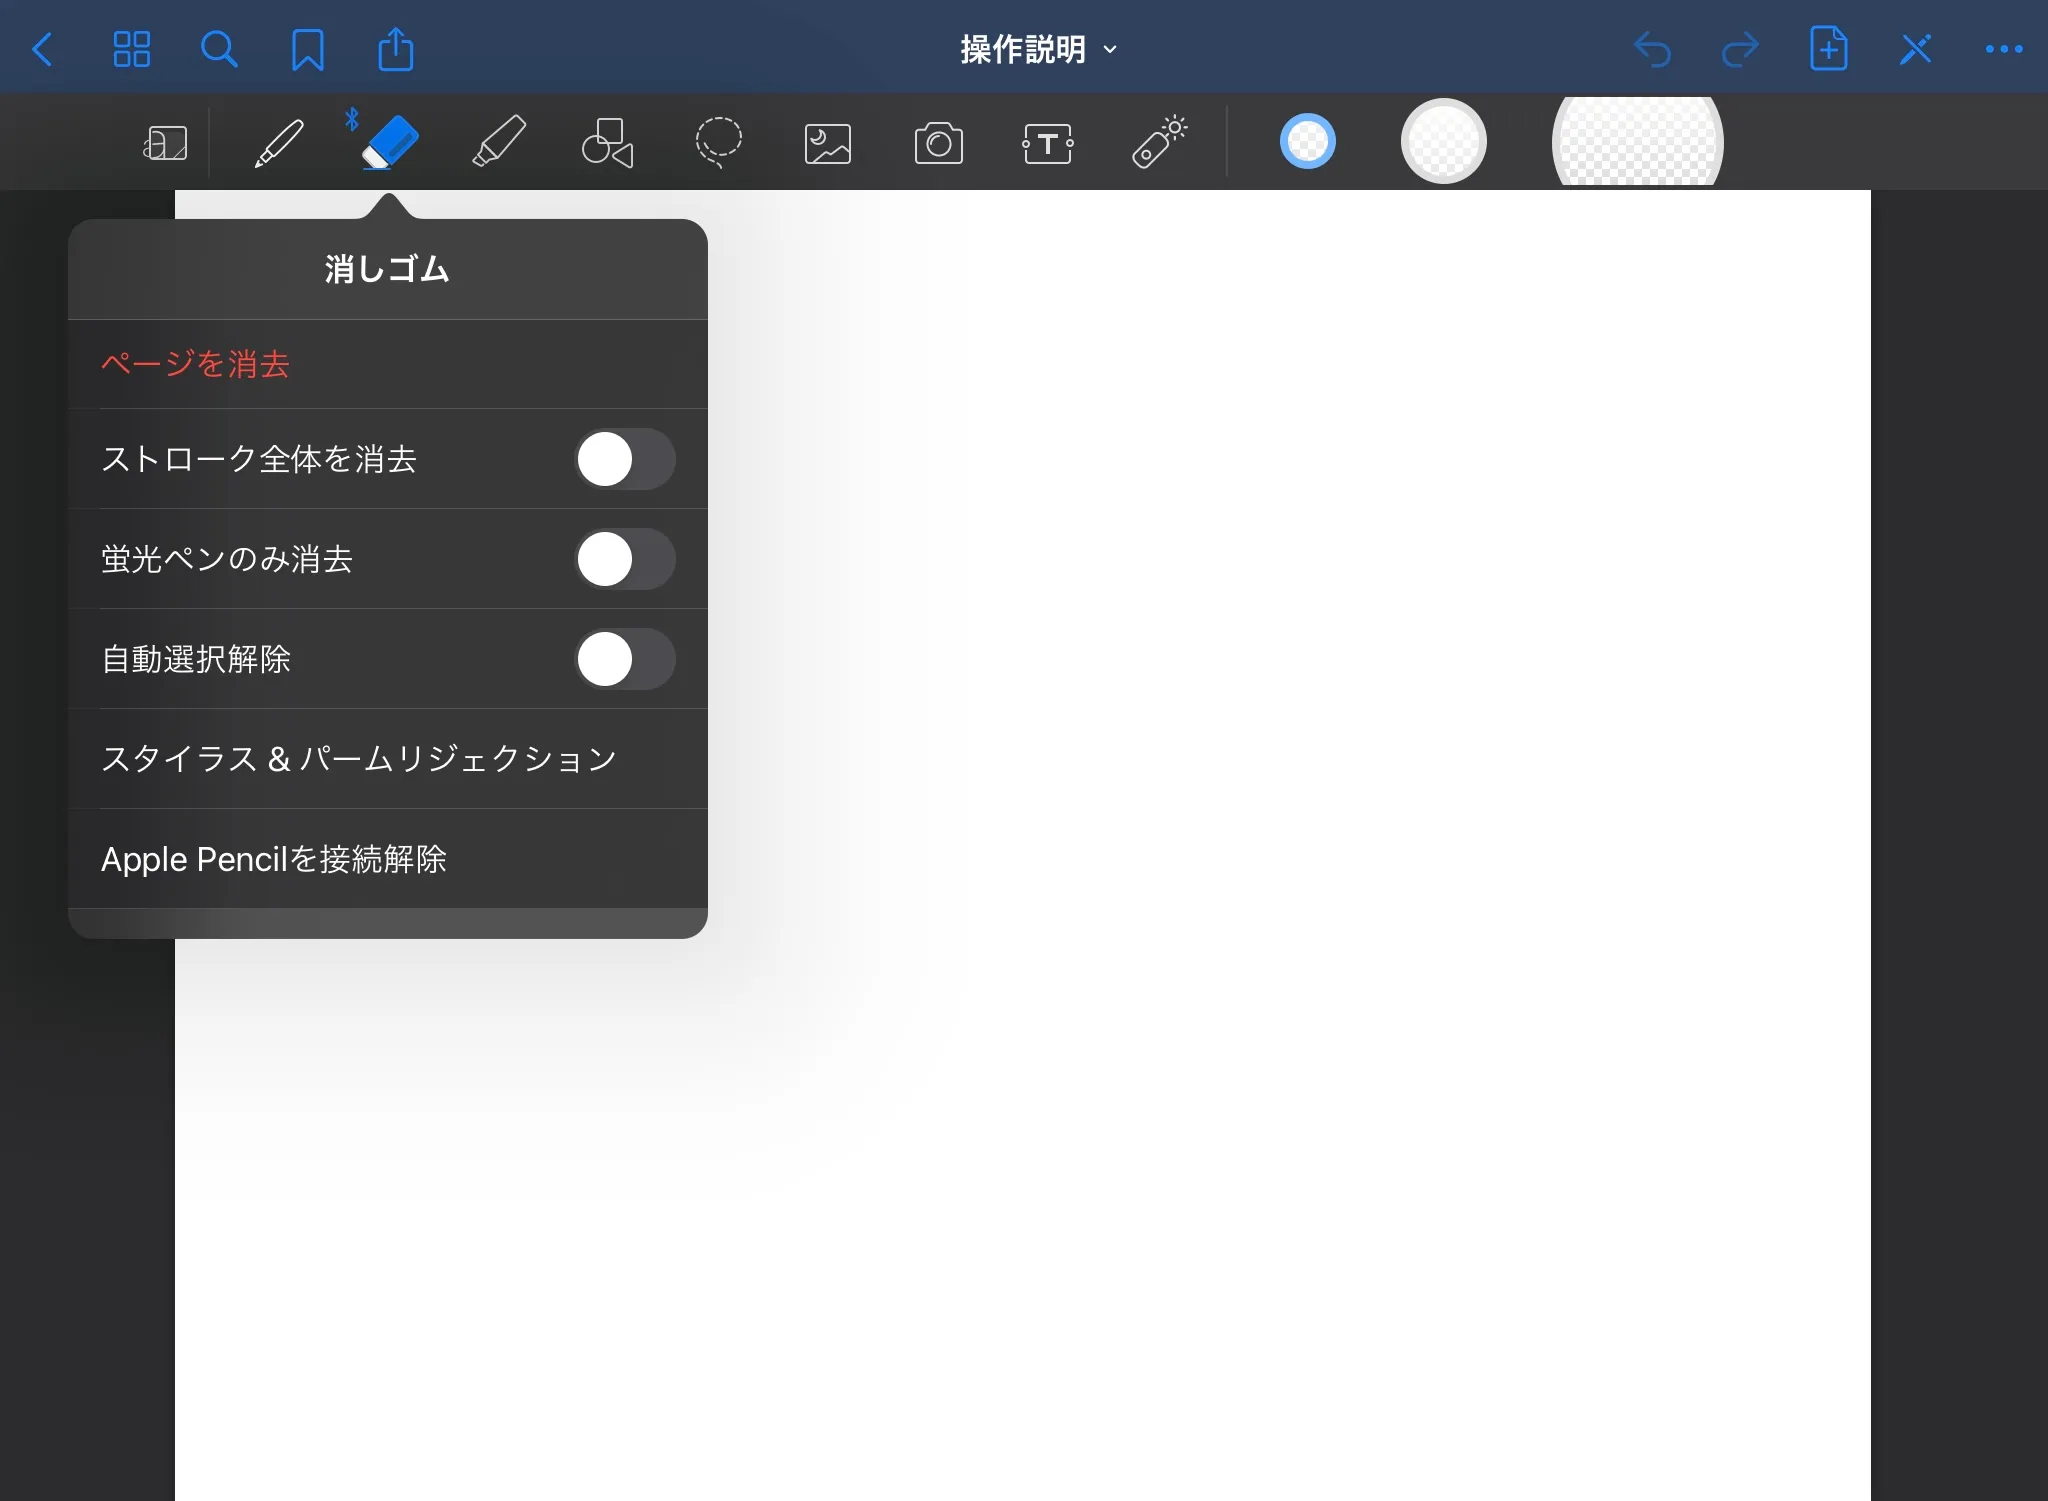Select the Laser pointer tool

pos(1159,143)
